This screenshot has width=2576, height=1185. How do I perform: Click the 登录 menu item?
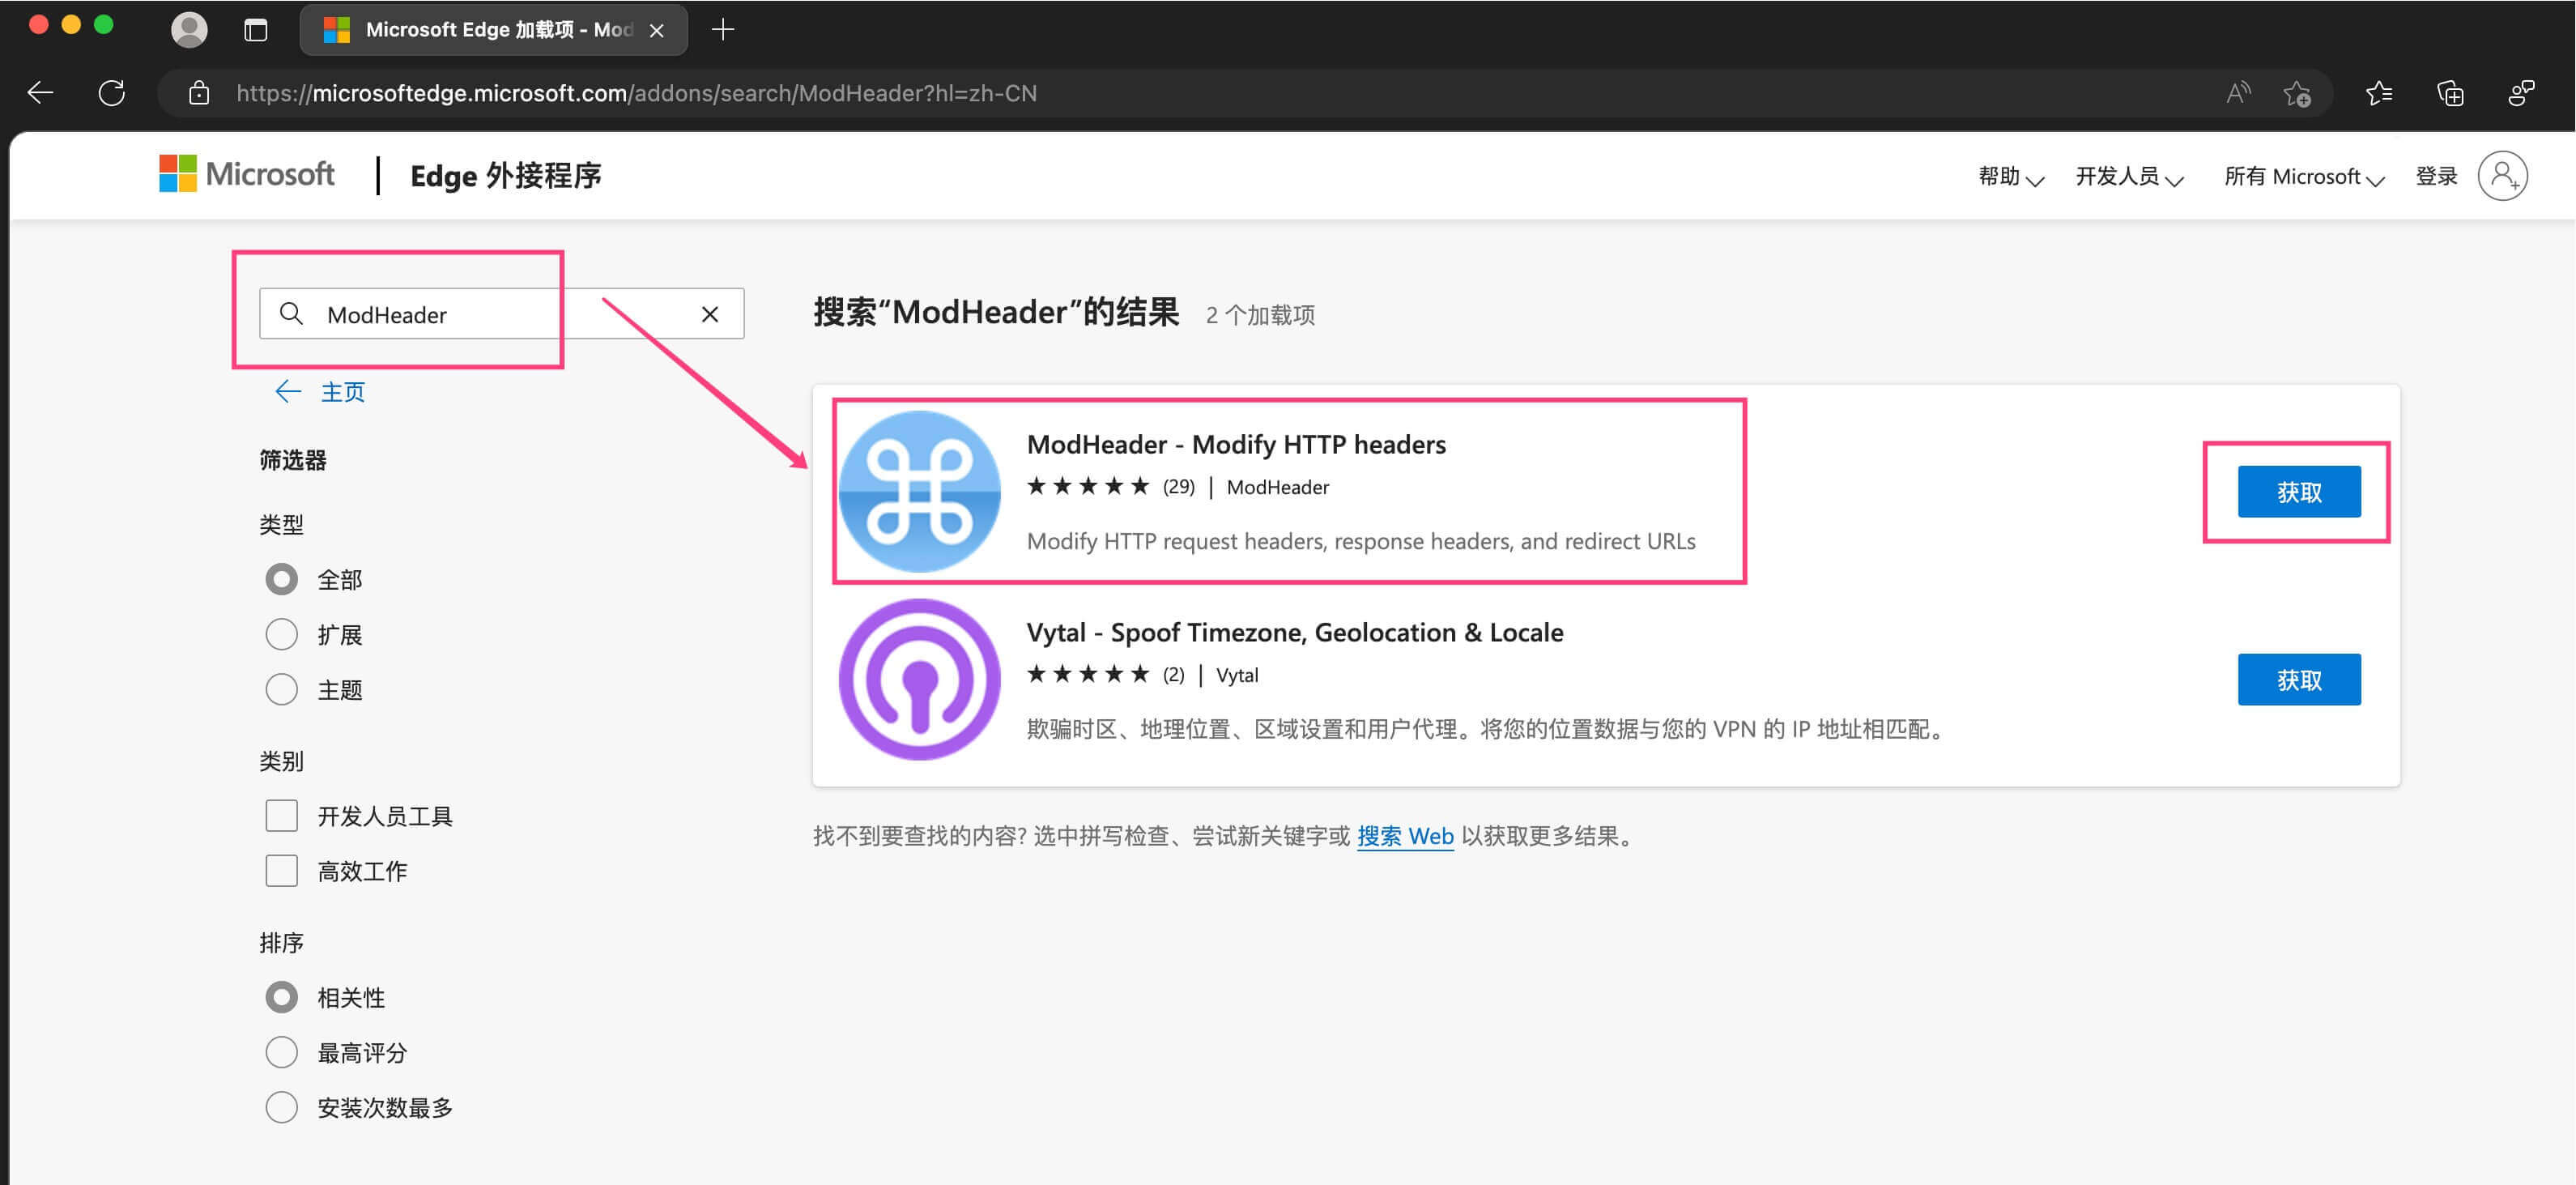pyautogui.click(x=2436, y=177)
